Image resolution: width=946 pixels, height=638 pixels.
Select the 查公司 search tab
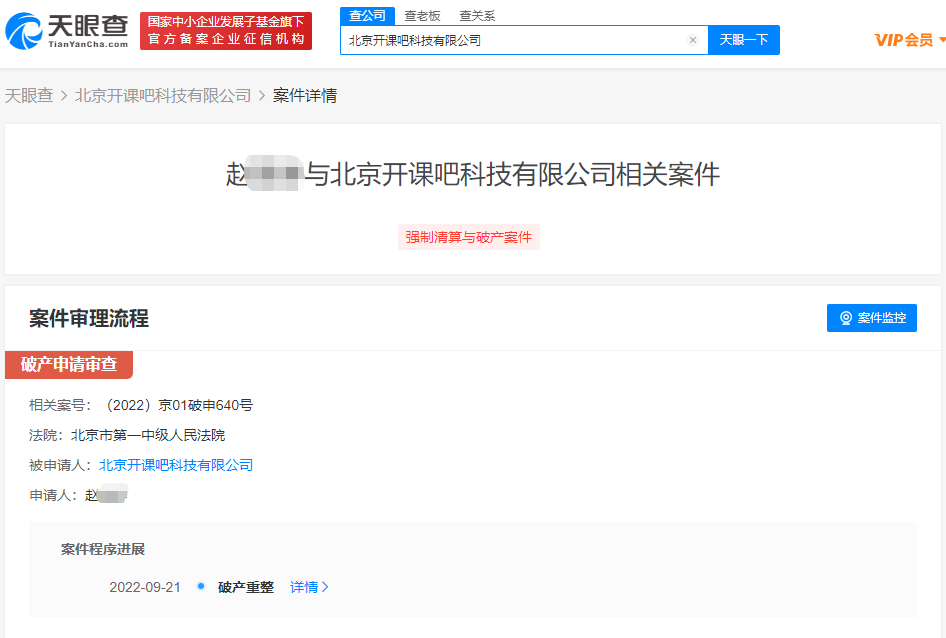point(367,16)
